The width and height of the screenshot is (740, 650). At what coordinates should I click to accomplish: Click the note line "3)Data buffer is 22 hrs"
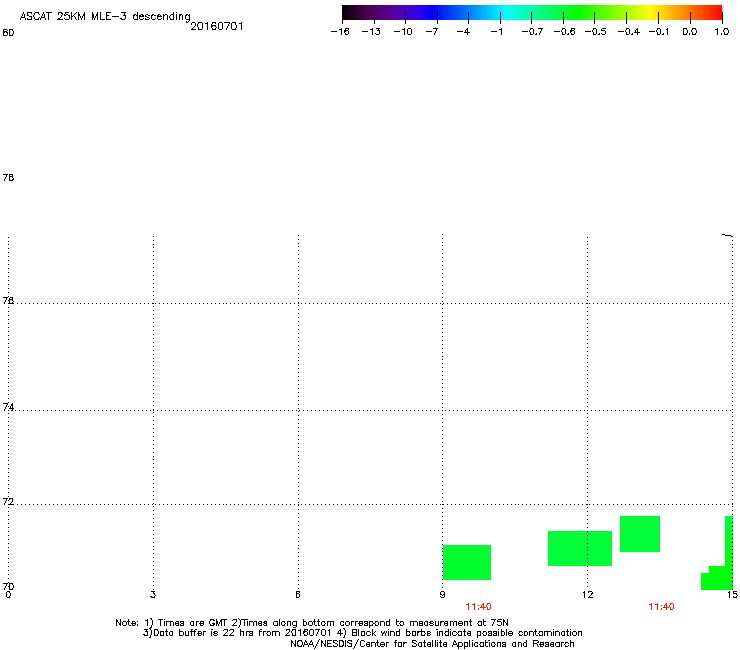(362, 633)
